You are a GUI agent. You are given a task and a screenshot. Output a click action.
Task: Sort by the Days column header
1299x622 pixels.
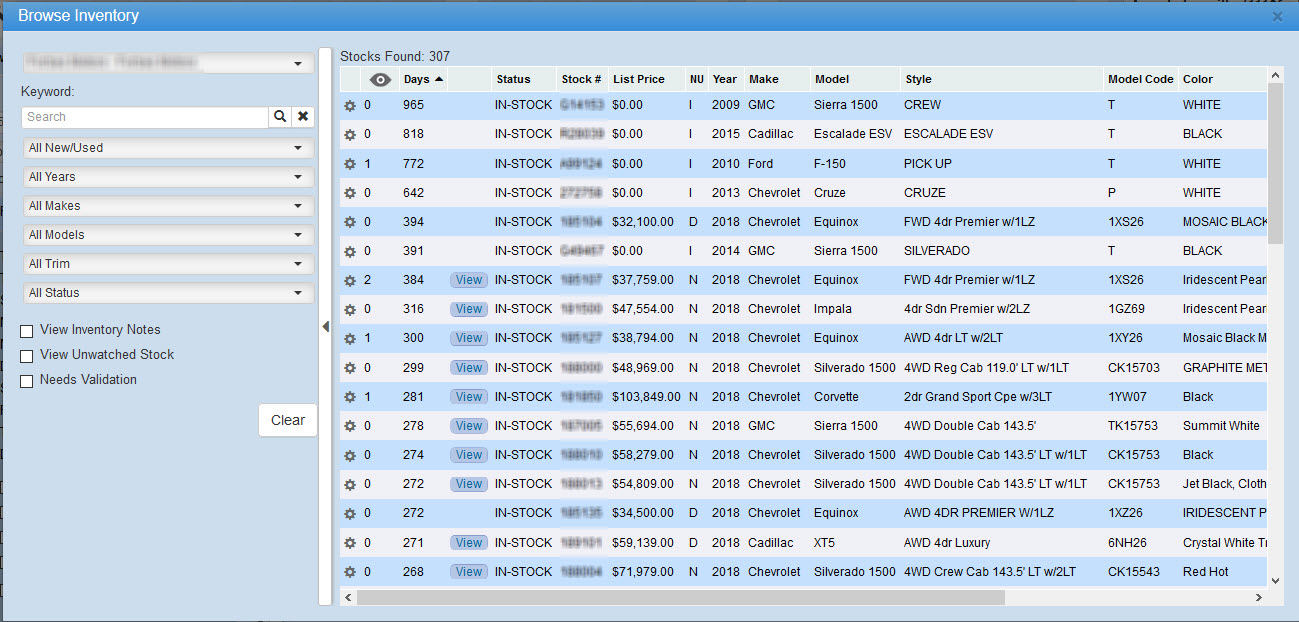pos(416,79)
